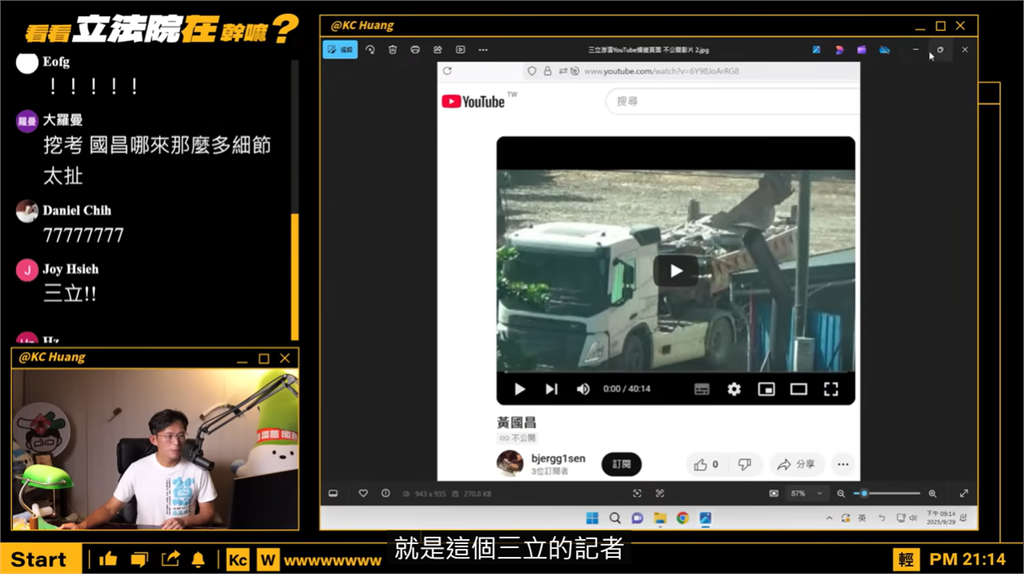Toggle favorite heart icon in Photos footer
Image resolution: width=1024 pixels, height=574 pixels.
tap(363, 493)
